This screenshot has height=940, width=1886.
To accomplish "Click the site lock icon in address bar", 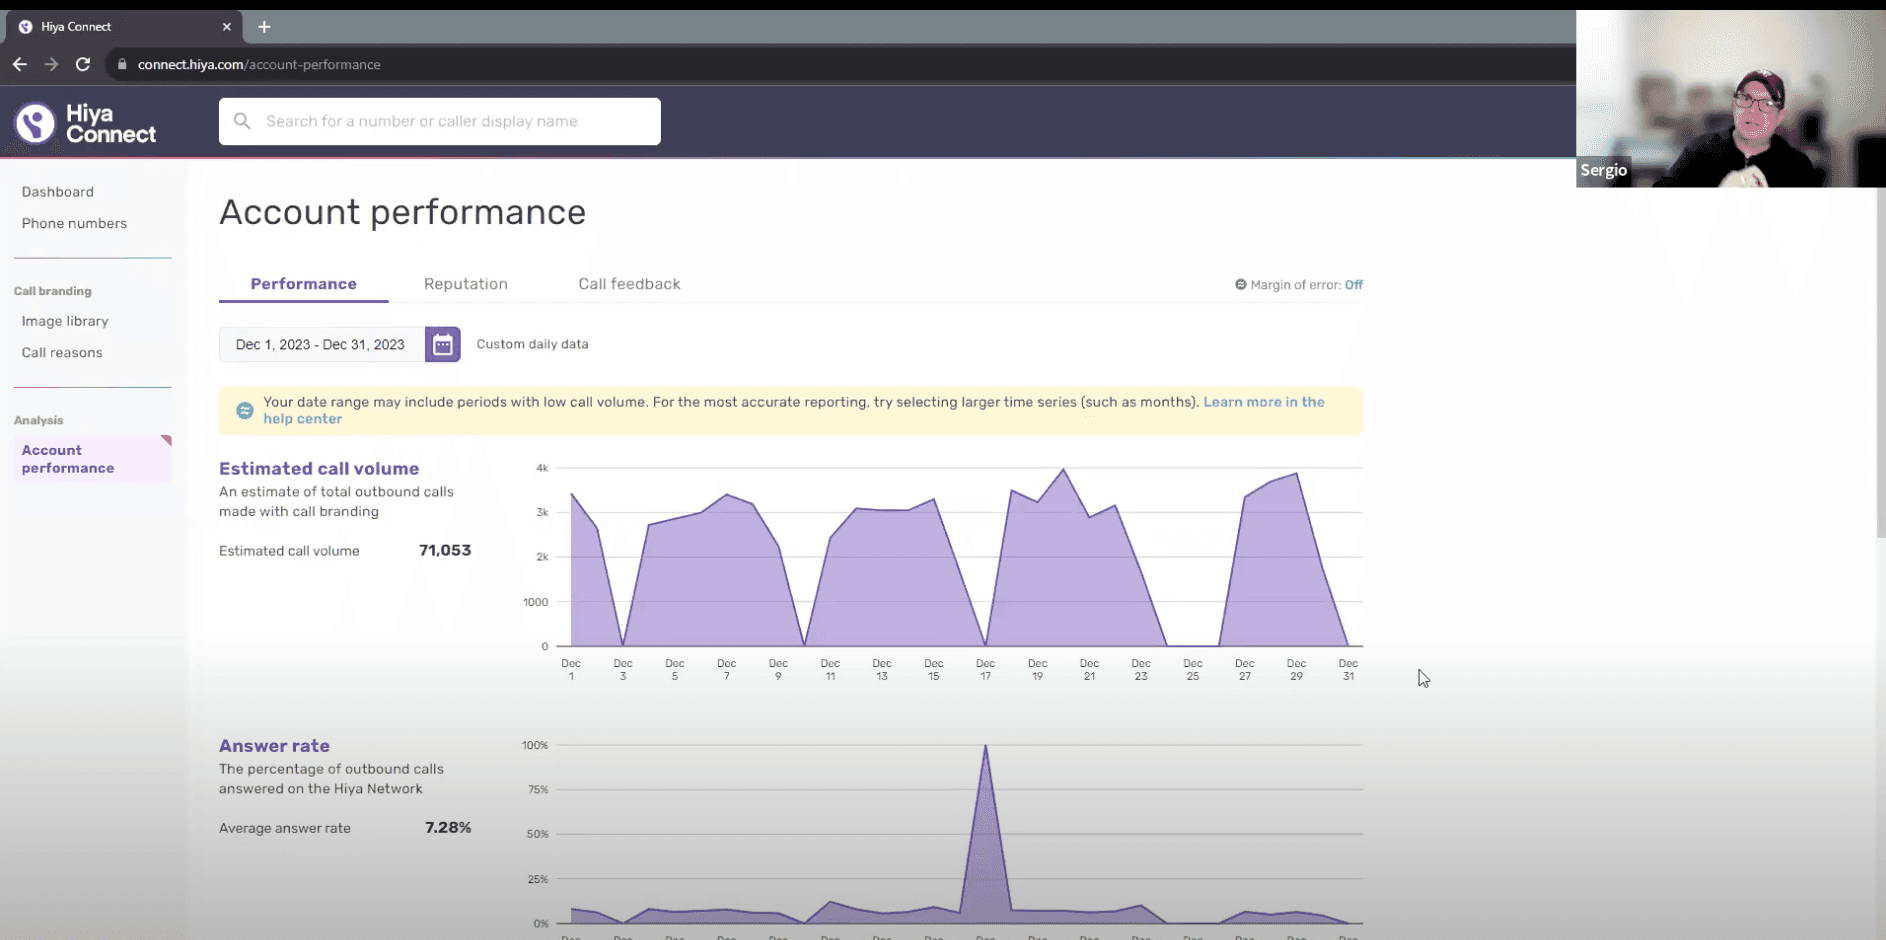I will click(x=122, y=64).
